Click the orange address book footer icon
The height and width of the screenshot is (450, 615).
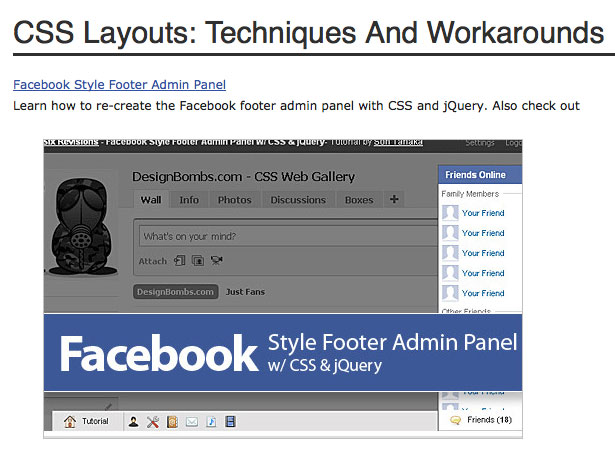coord(172,422)
